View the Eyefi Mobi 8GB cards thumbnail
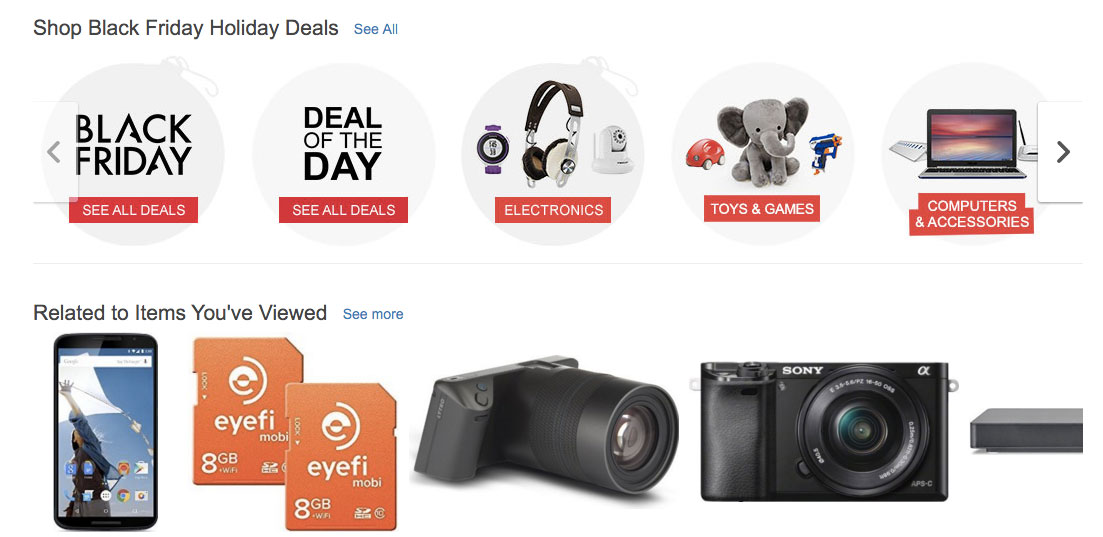 coord(295,434)
